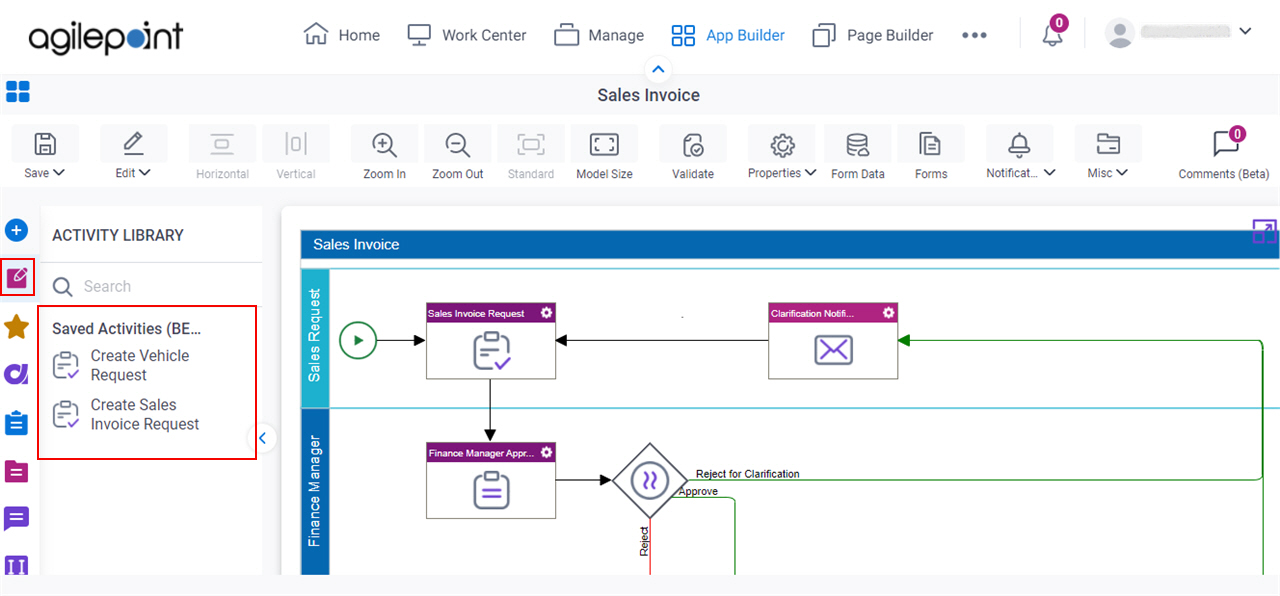
Task: Click the Approve connector label
Action: coord(698,491)
